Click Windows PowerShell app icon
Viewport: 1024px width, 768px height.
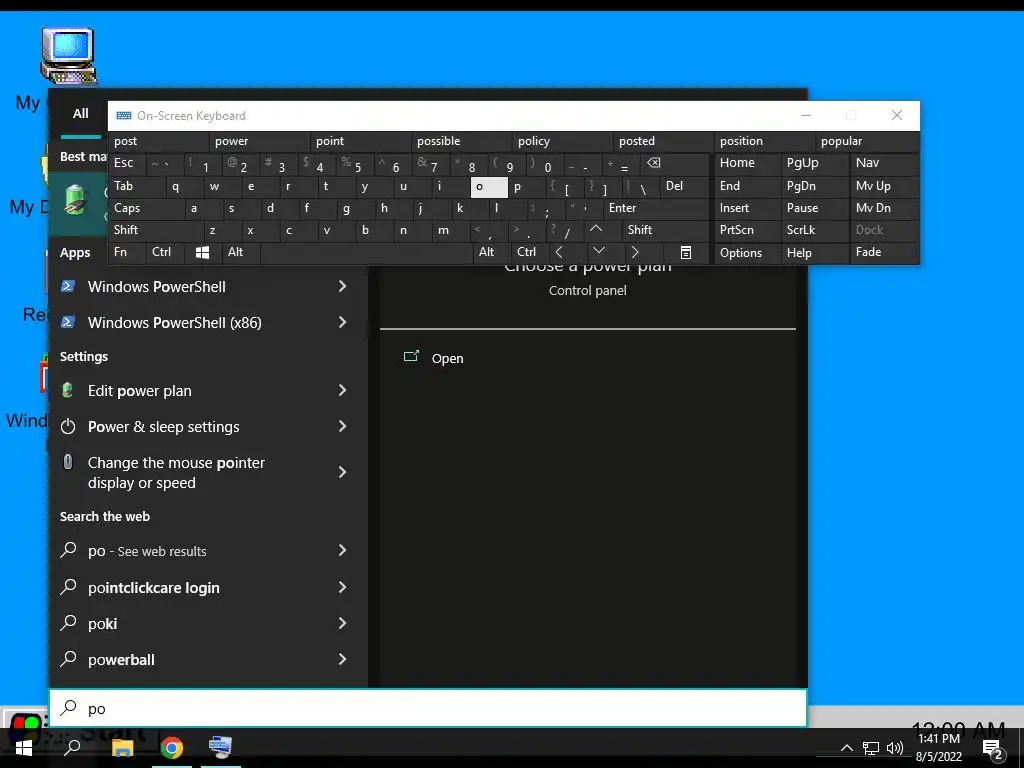[x=68, y=286]
